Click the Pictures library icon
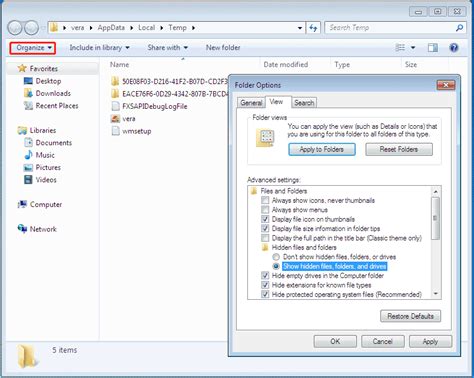The image size is (474, 378). (x=28, y=167)
